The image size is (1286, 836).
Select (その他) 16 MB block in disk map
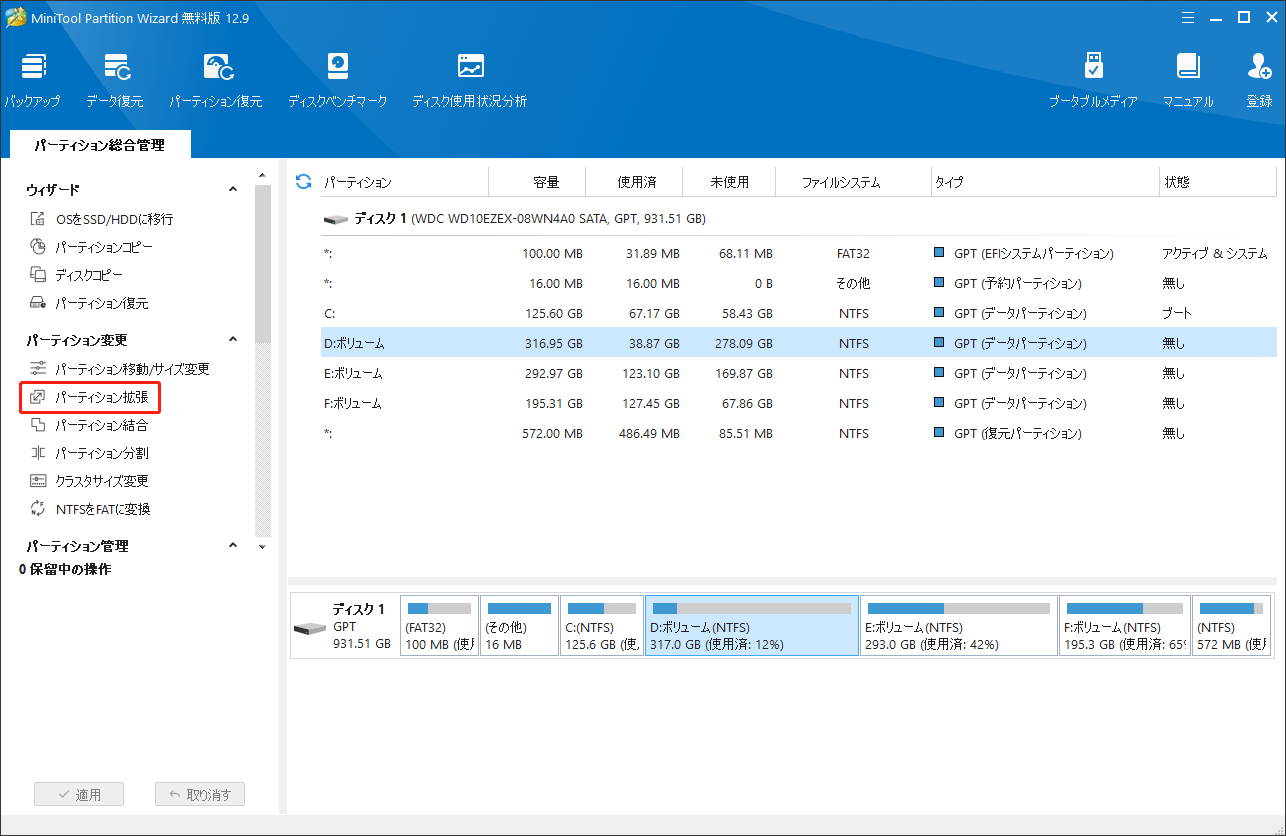tap(519, 626)
